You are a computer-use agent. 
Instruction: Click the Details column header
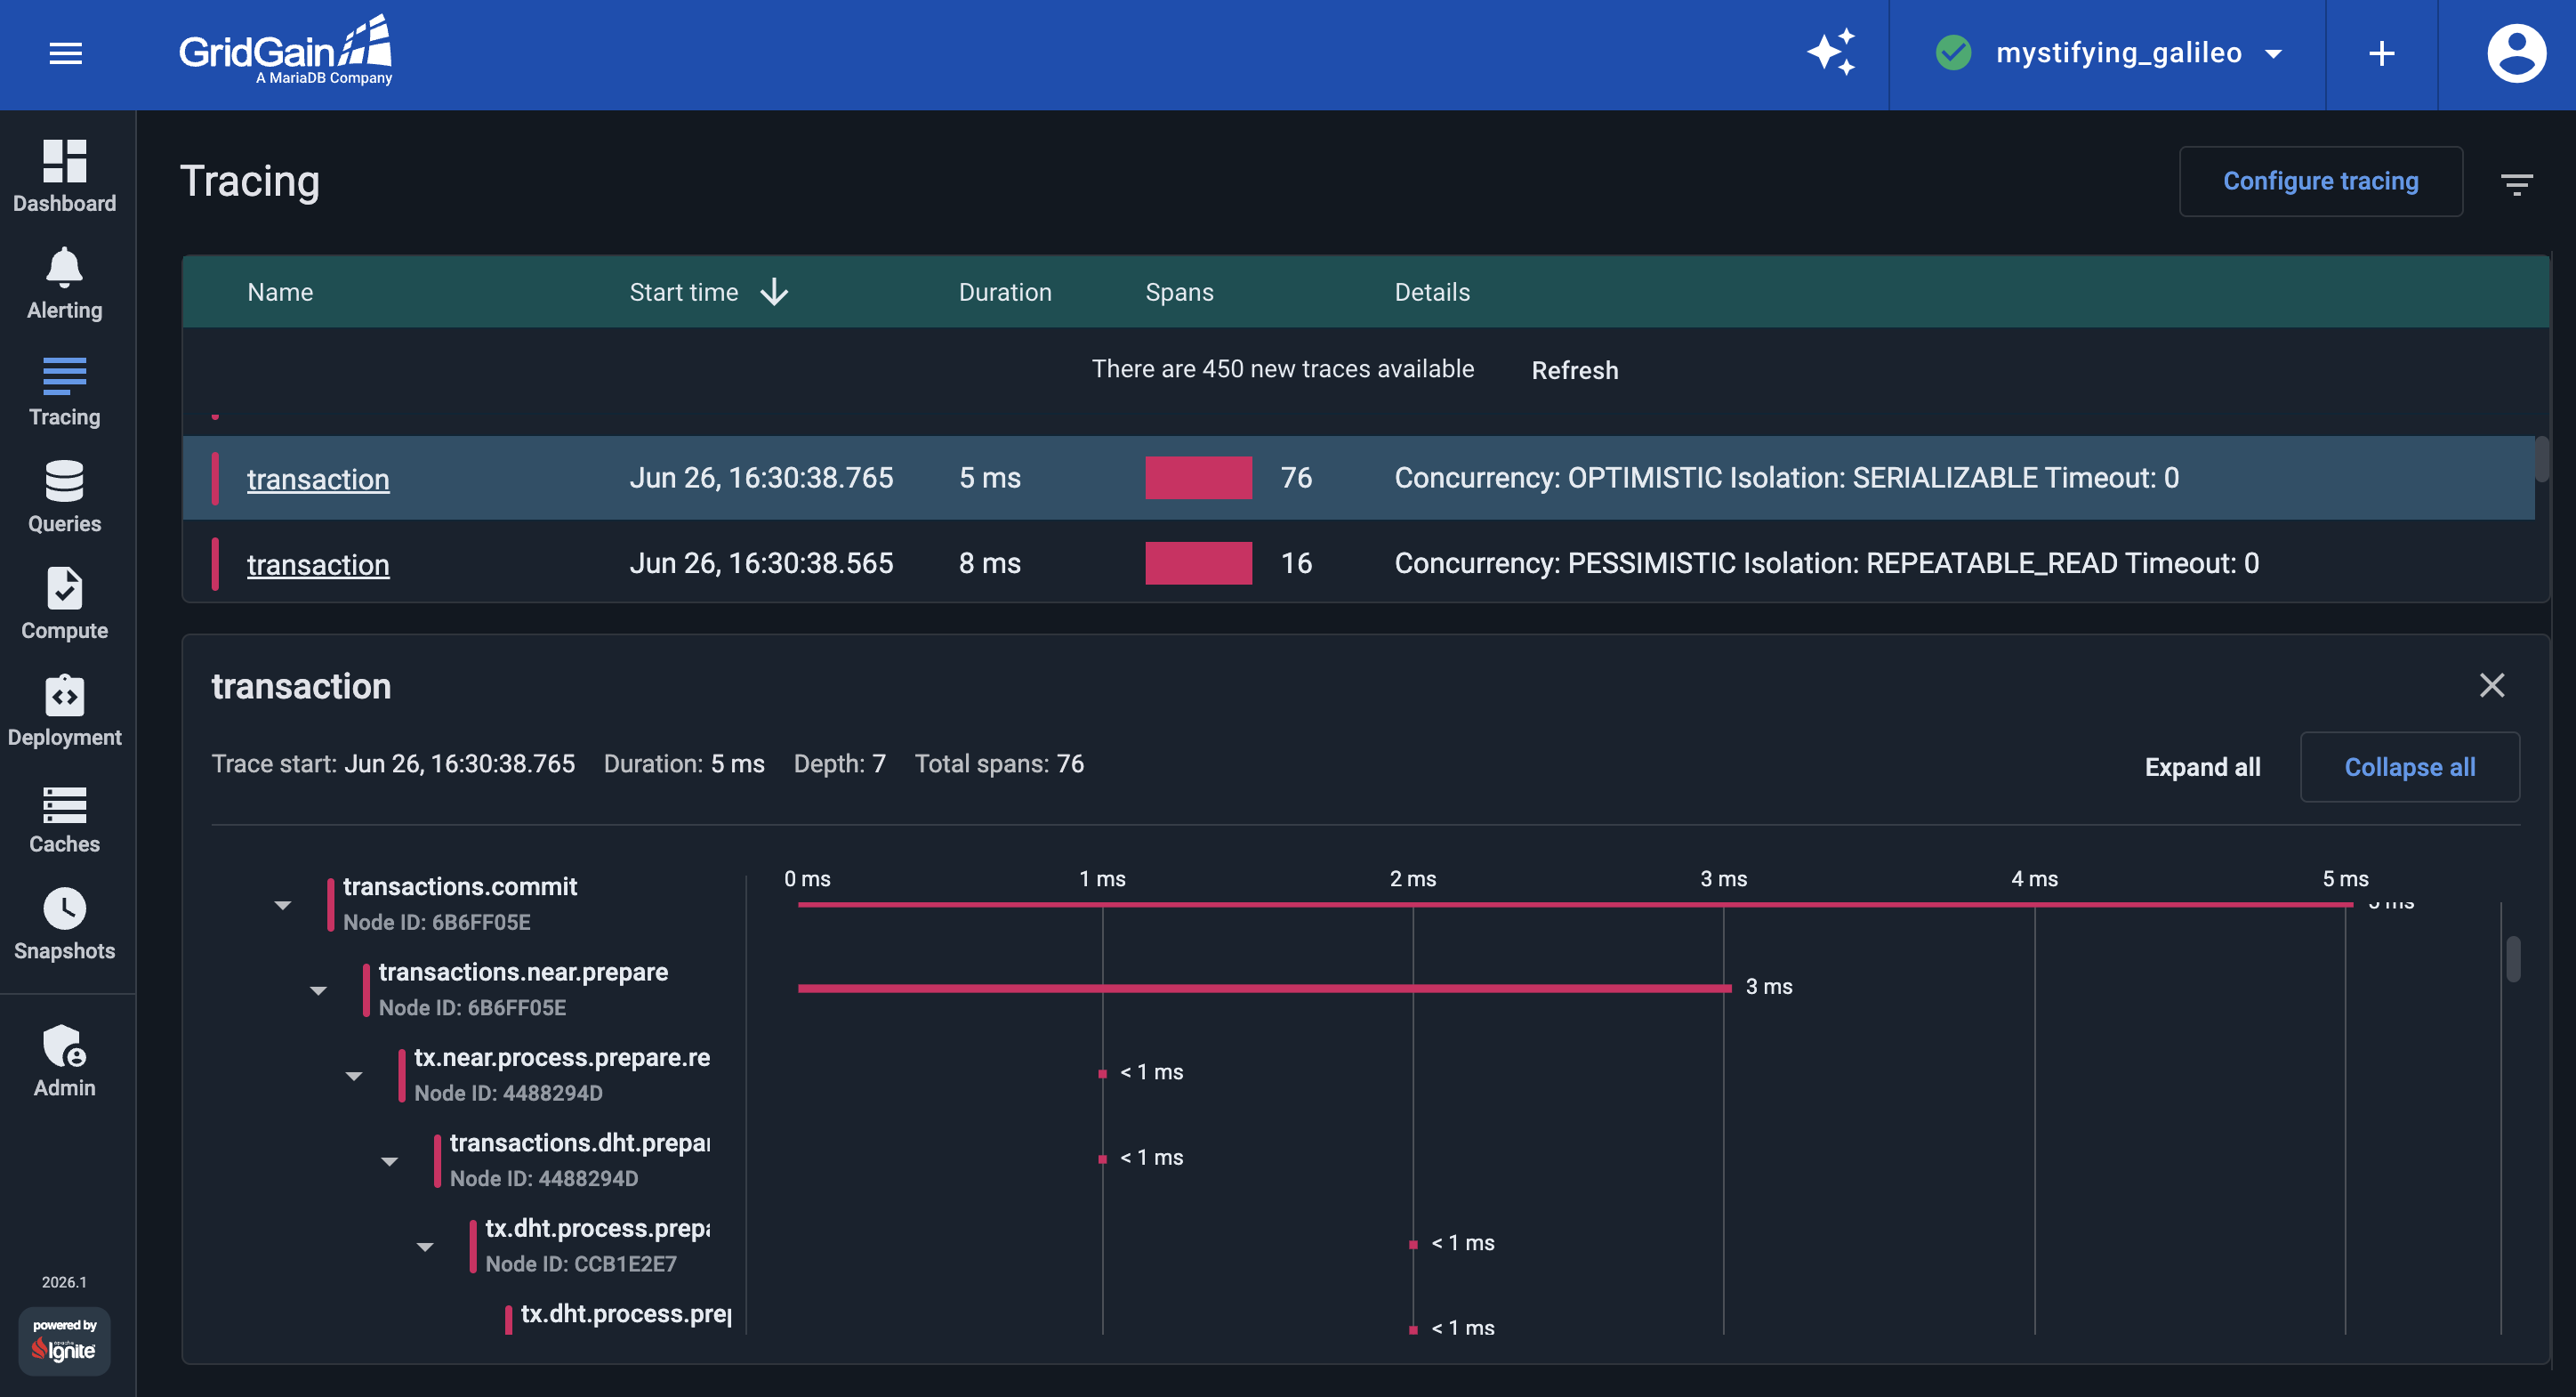click(1432, 292)
